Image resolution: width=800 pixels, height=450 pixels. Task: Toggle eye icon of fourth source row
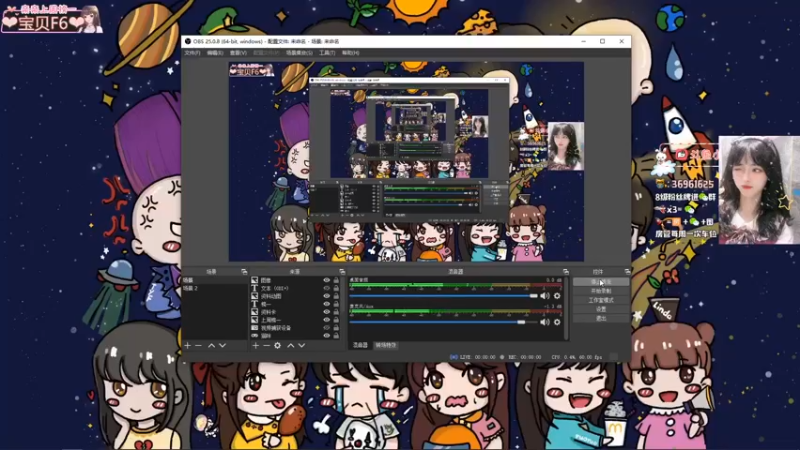point(327,304)
